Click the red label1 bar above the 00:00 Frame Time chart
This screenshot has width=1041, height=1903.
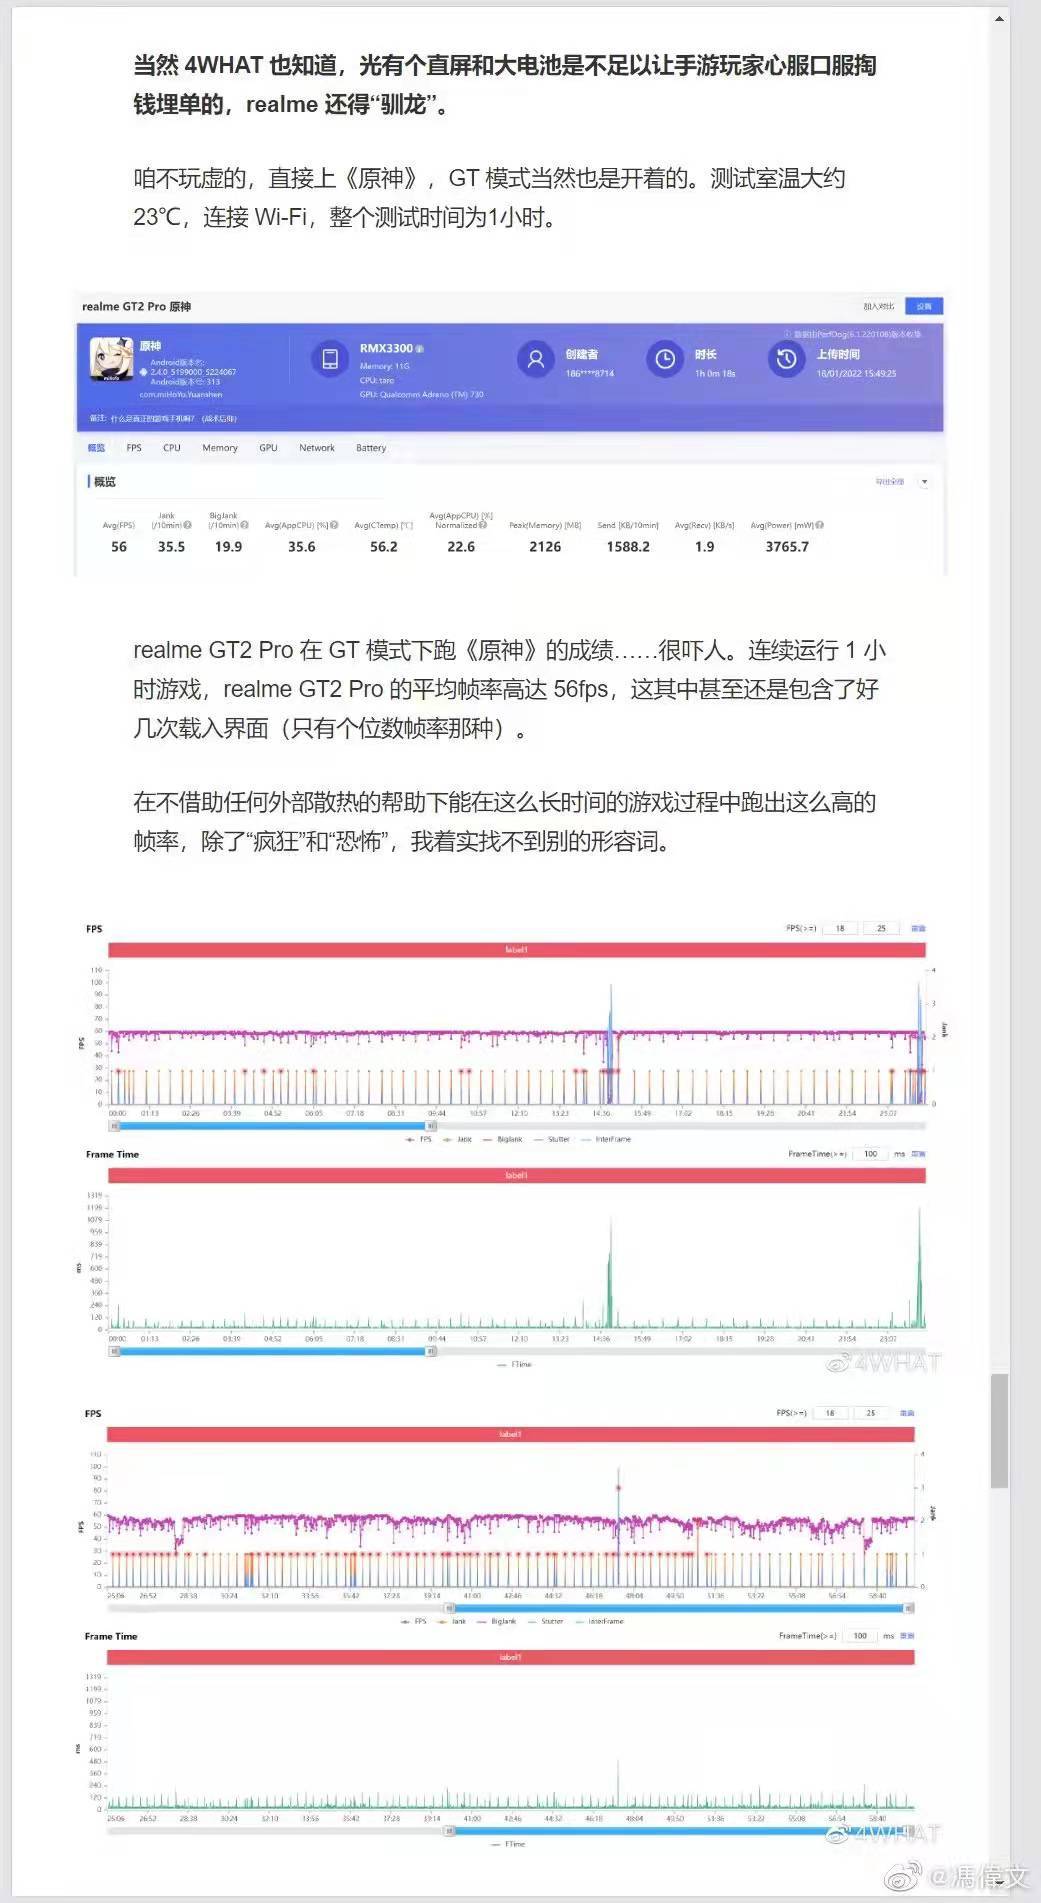[517, 1175]
